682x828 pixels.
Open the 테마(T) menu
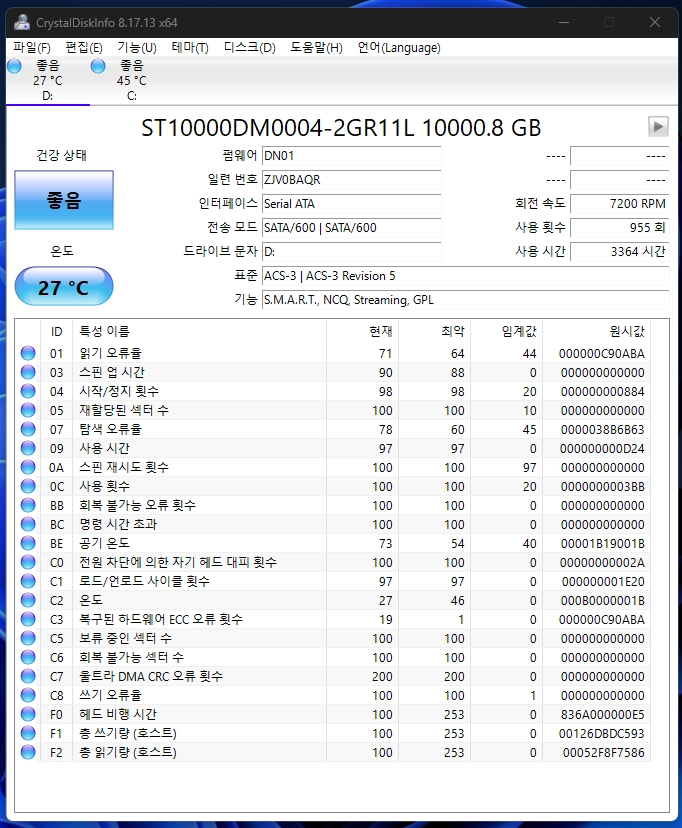[190, 48]
